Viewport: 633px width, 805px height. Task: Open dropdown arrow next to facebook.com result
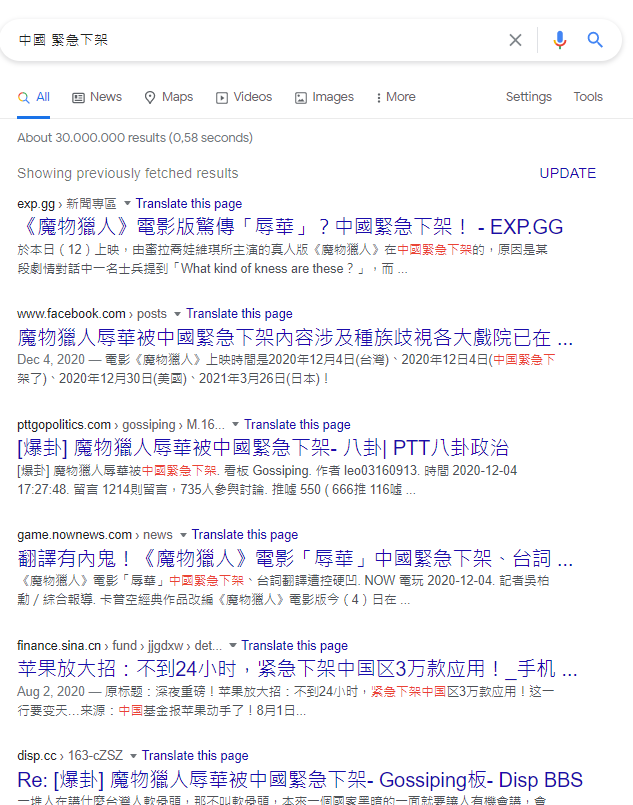click(x=178, y=314)
